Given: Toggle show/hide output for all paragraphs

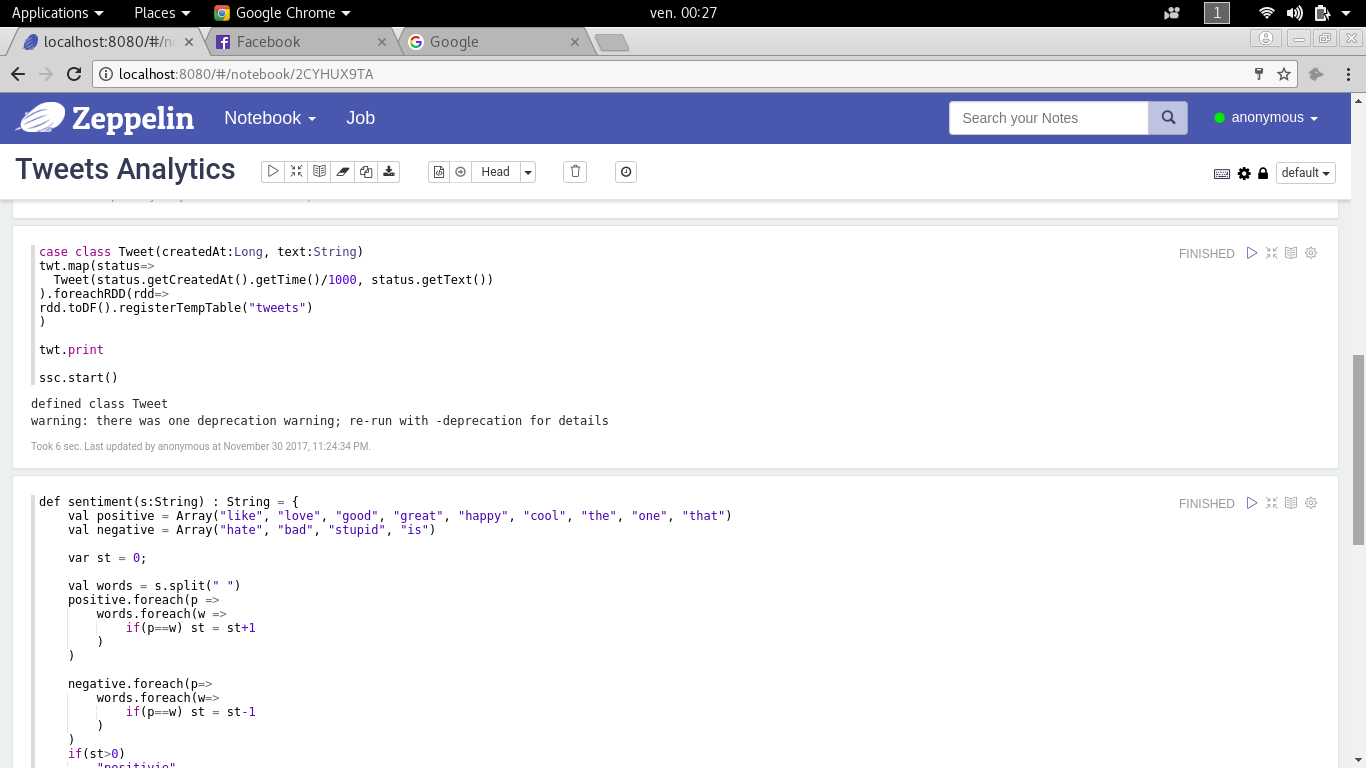Looking at the screenshot, I should (x=319, y=172).
